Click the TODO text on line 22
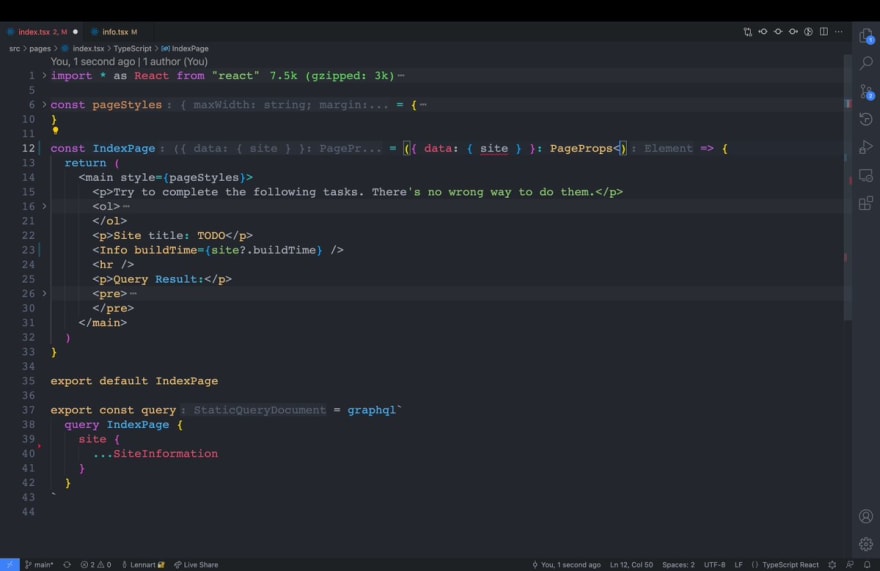880x571 pixels. (x=211, y=235)
